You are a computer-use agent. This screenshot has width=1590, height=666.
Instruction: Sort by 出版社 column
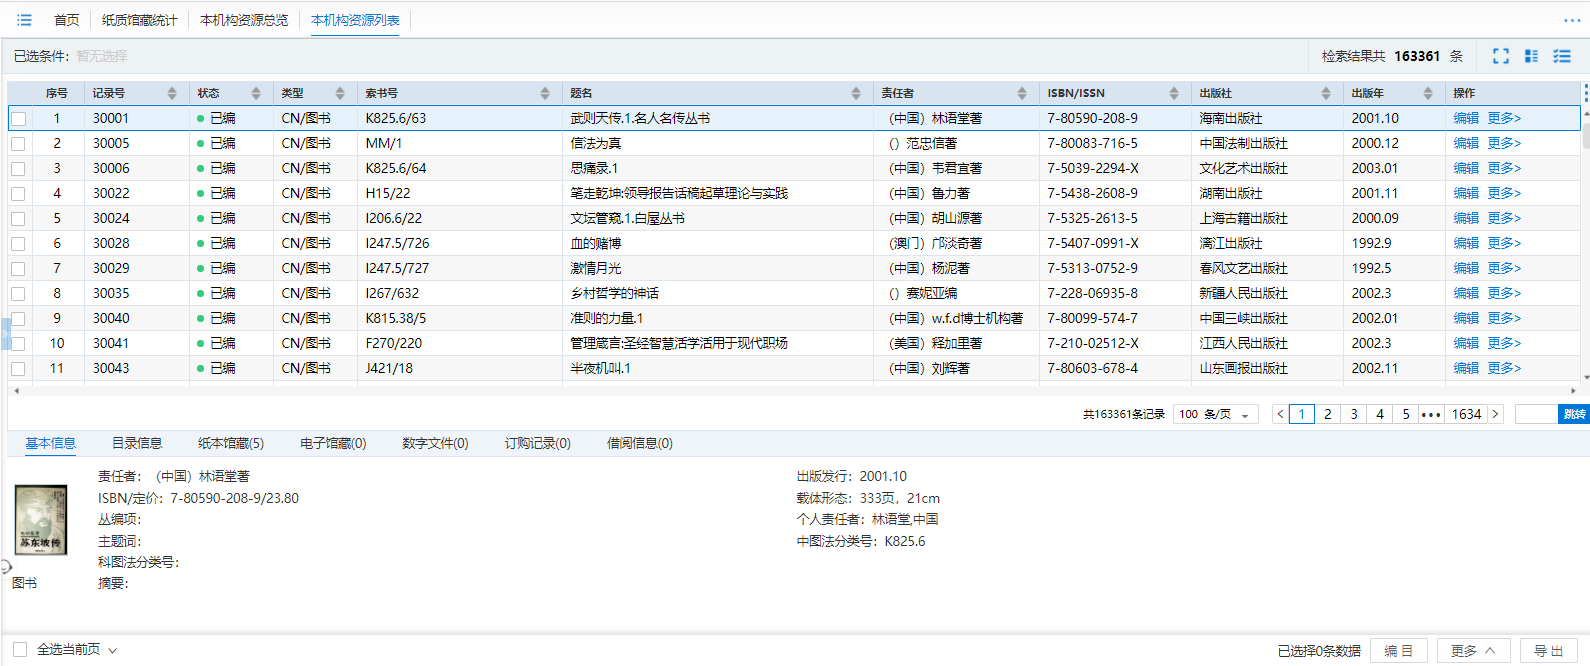(x=1326, y=93)
